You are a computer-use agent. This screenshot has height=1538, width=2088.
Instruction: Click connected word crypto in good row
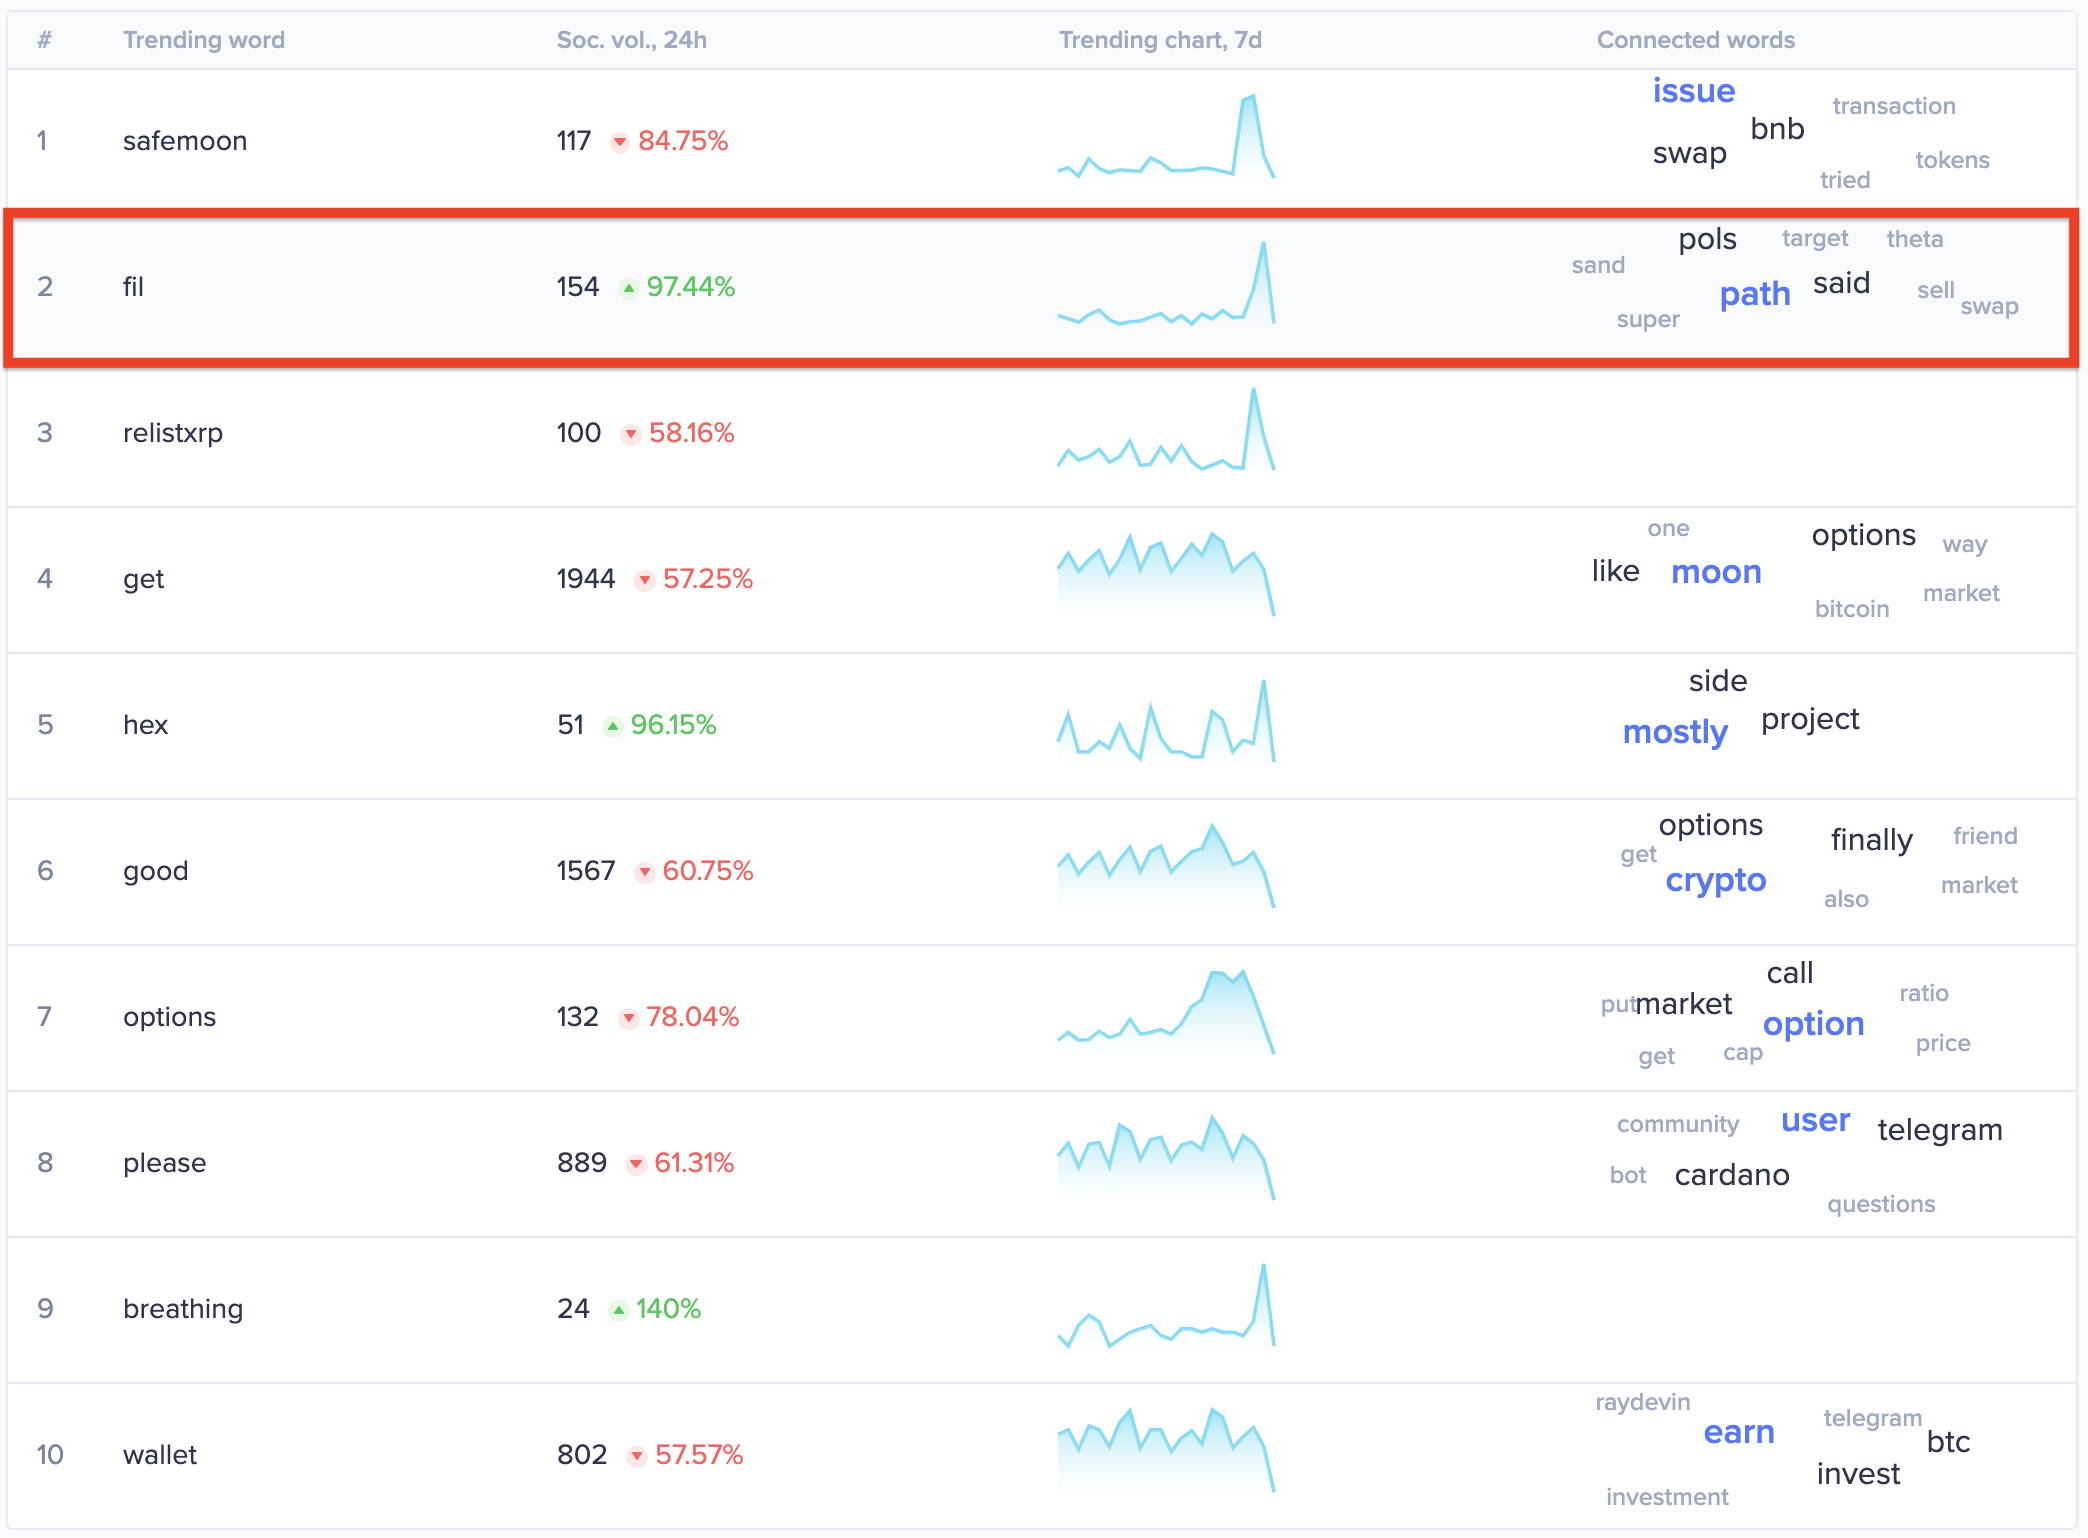pyautogui.click(x=1716, y=881)
